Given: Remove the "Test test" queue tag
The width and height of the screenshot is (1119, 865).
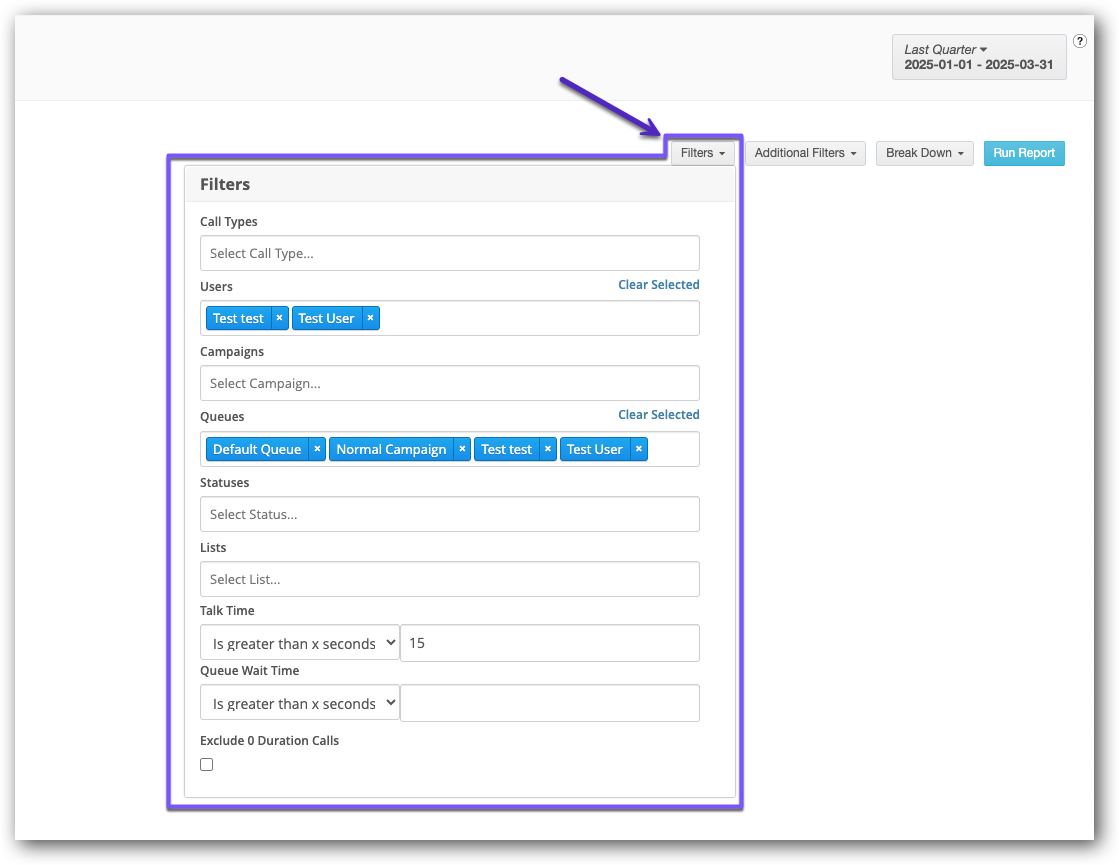Looking at the screenshot, I should pyautogui.click(x=547, y=448).
